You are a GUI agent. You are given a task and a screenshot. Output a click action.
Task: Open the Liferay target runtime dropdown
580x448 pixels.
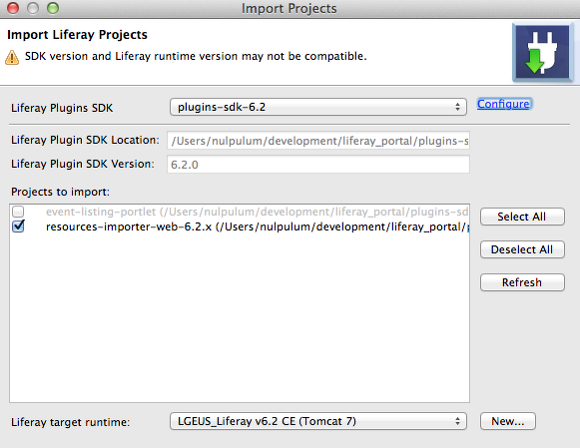(x=318, y=421)
